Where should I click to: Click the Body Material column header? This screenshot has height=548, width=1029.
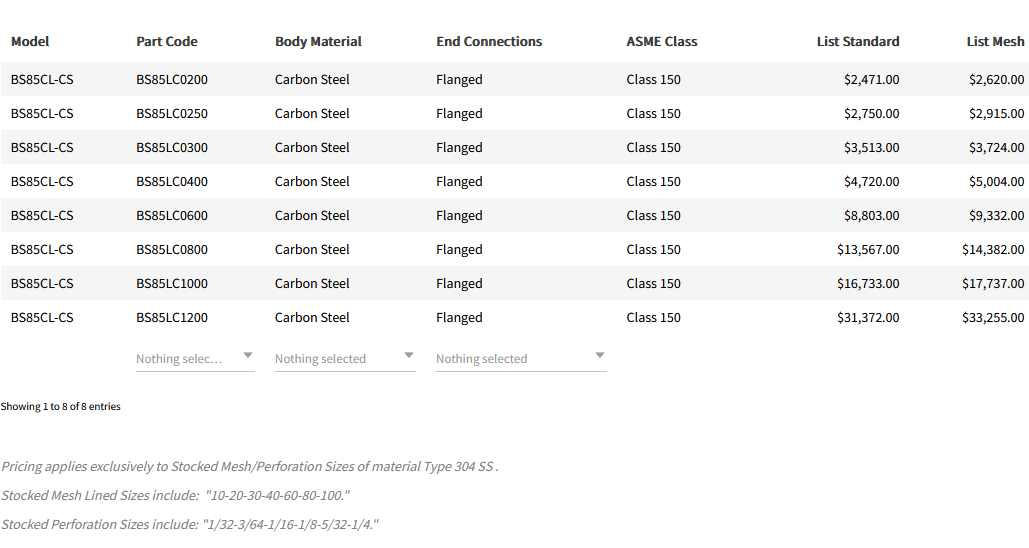318,42
